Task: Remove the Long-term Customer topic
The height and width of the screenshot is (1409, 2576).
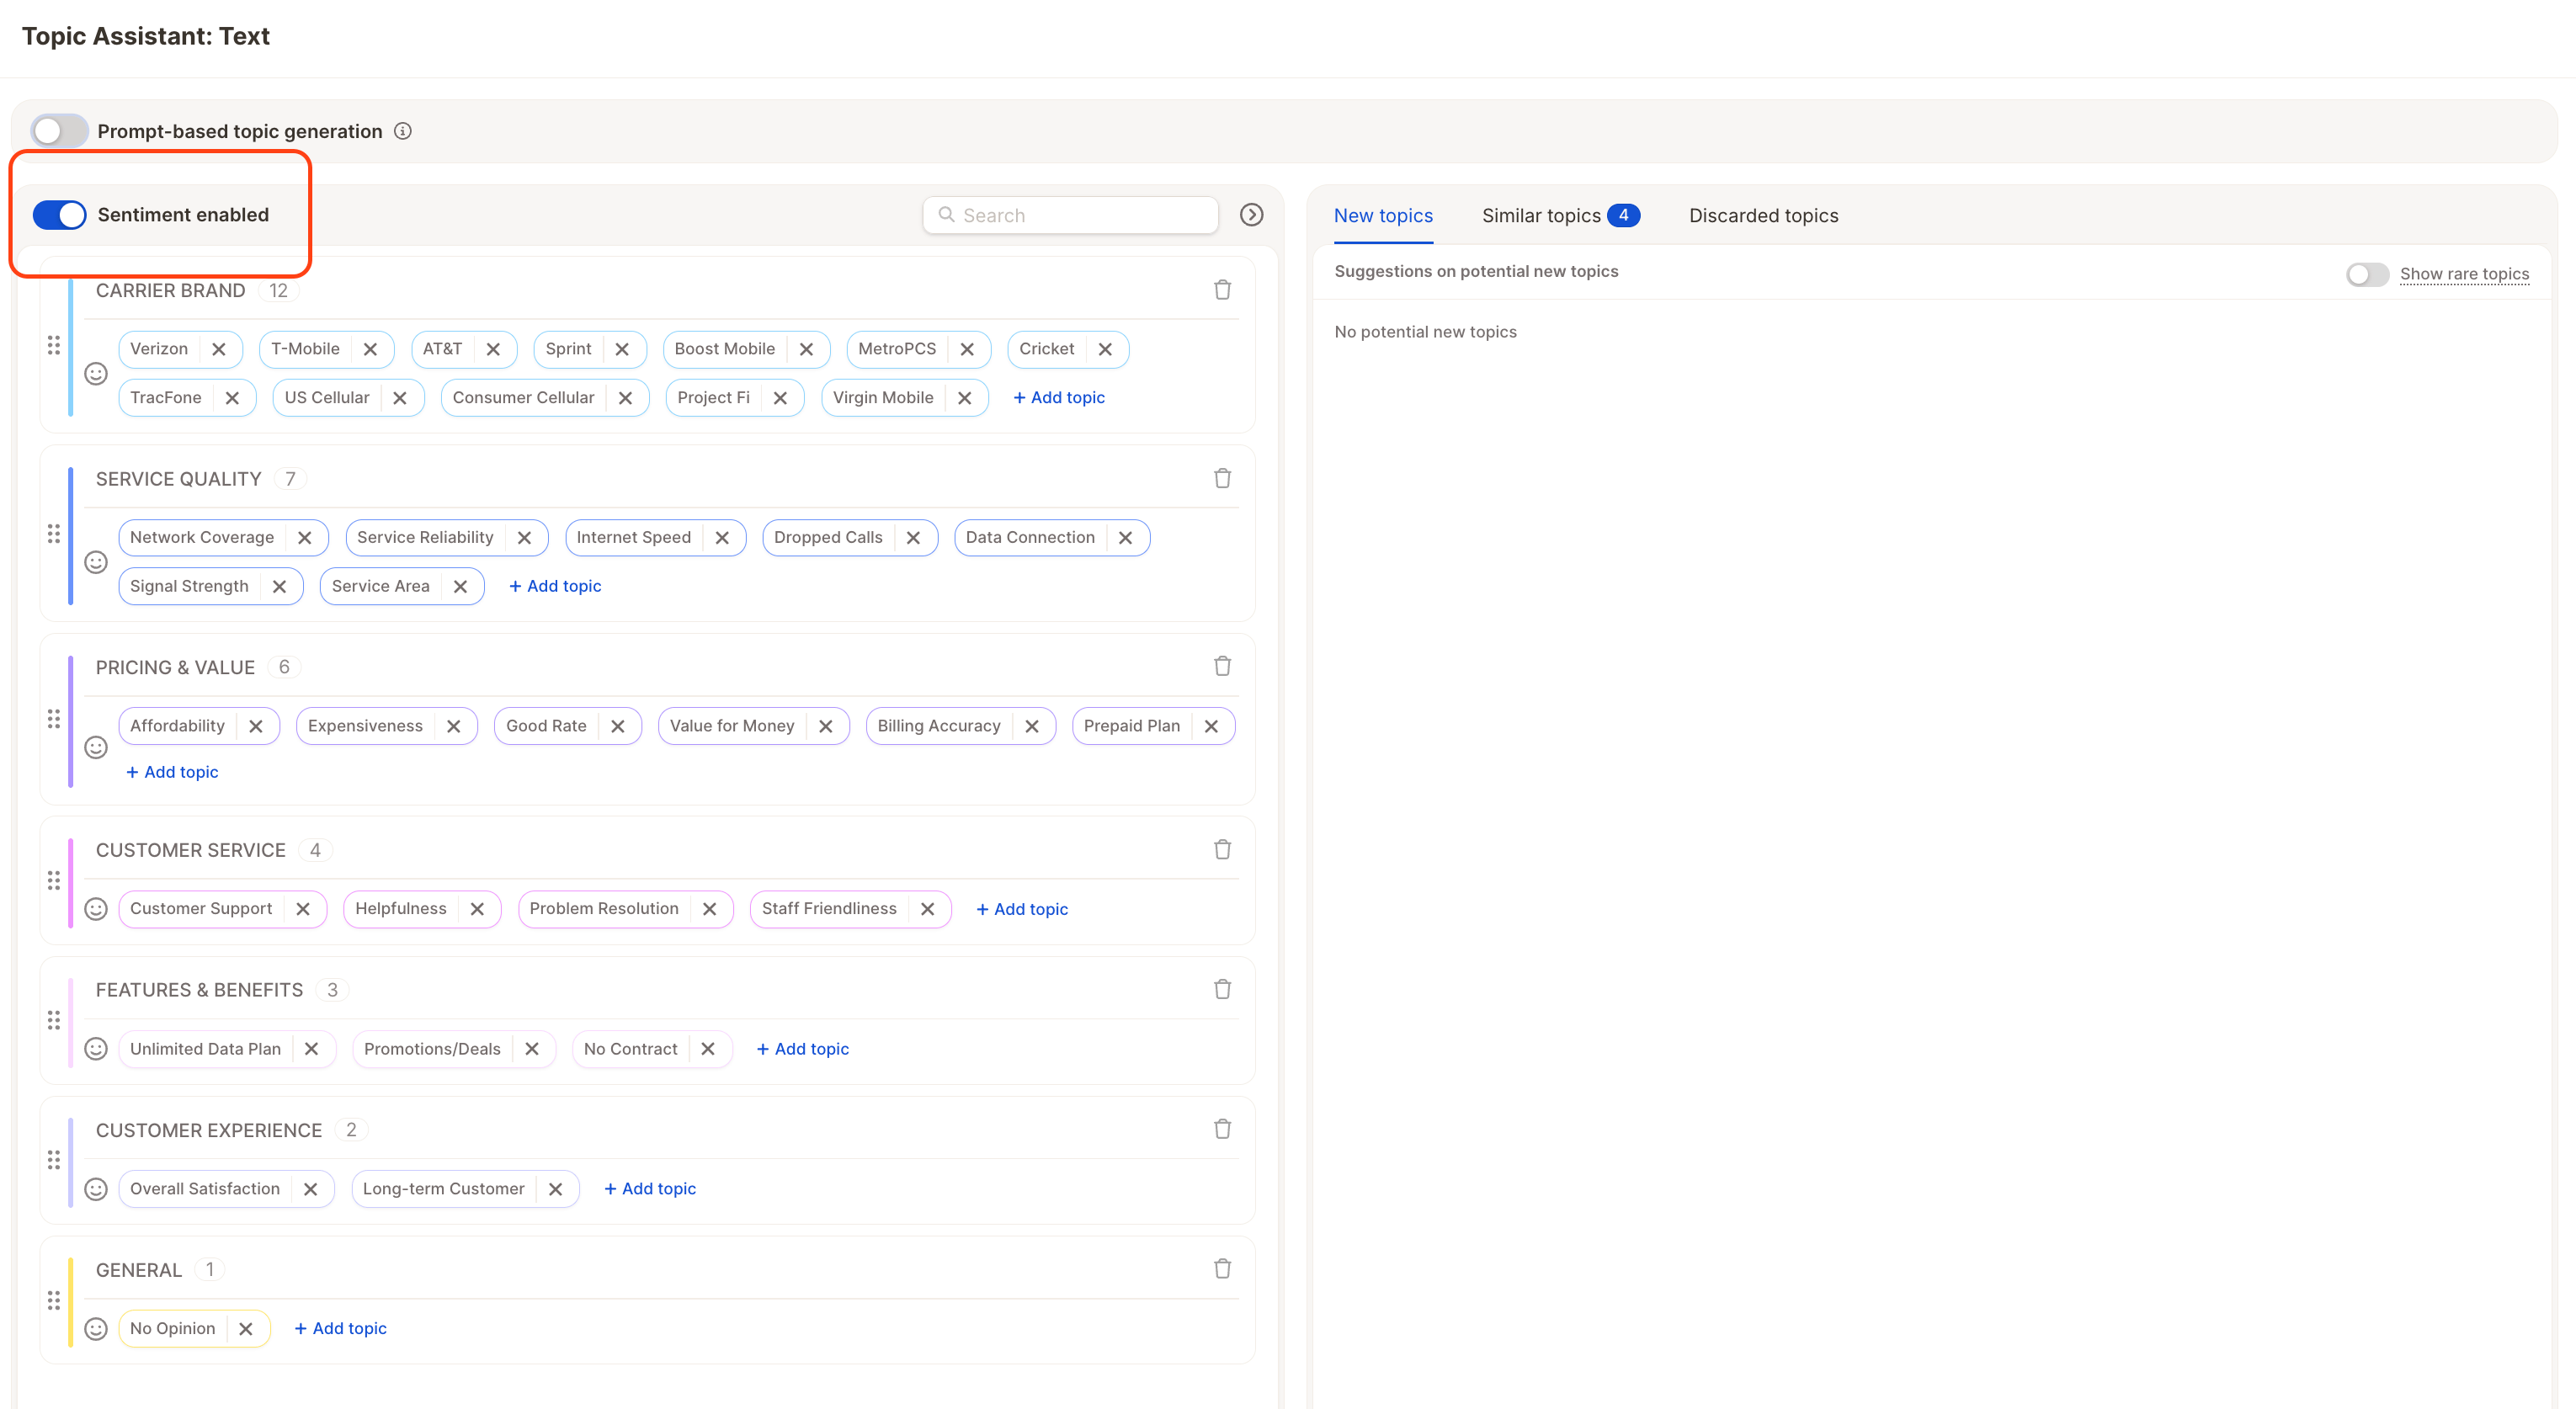Action: 556,1188
